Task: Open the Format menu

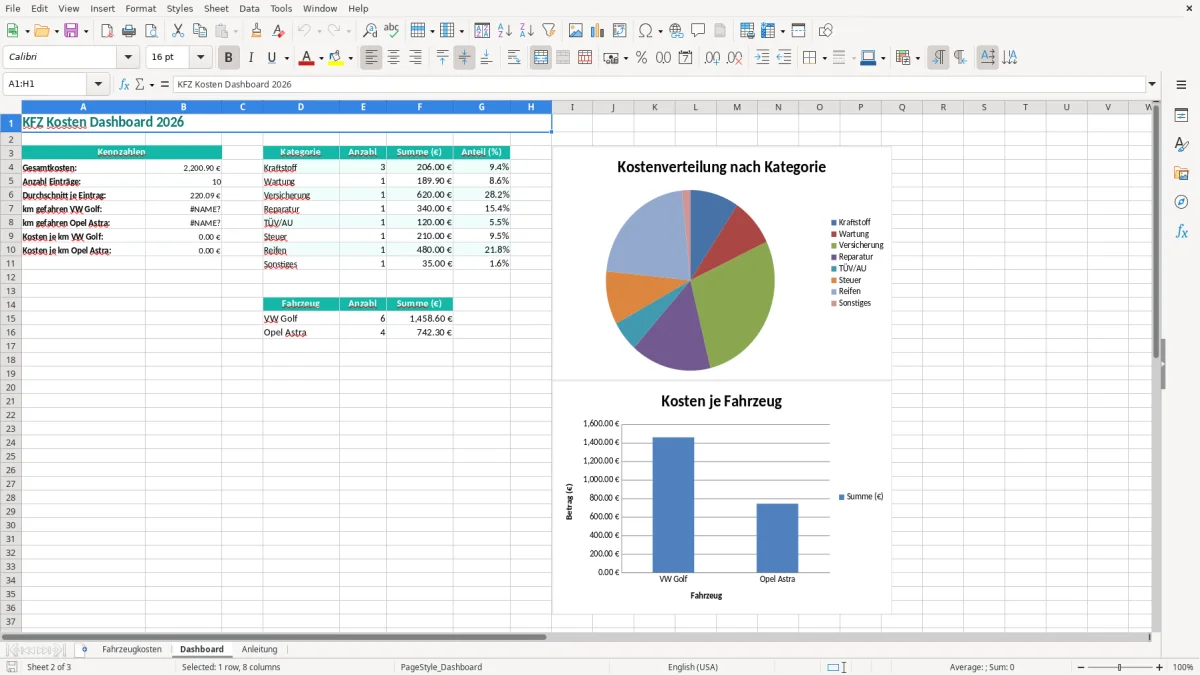Action: click(141, 8)
